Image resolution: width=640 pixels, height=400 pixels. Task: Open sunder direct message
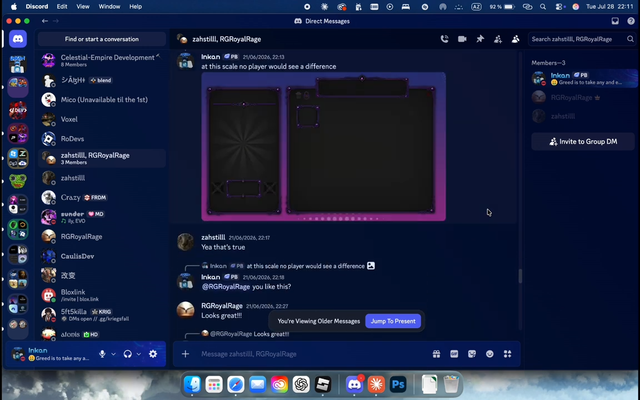102,217
